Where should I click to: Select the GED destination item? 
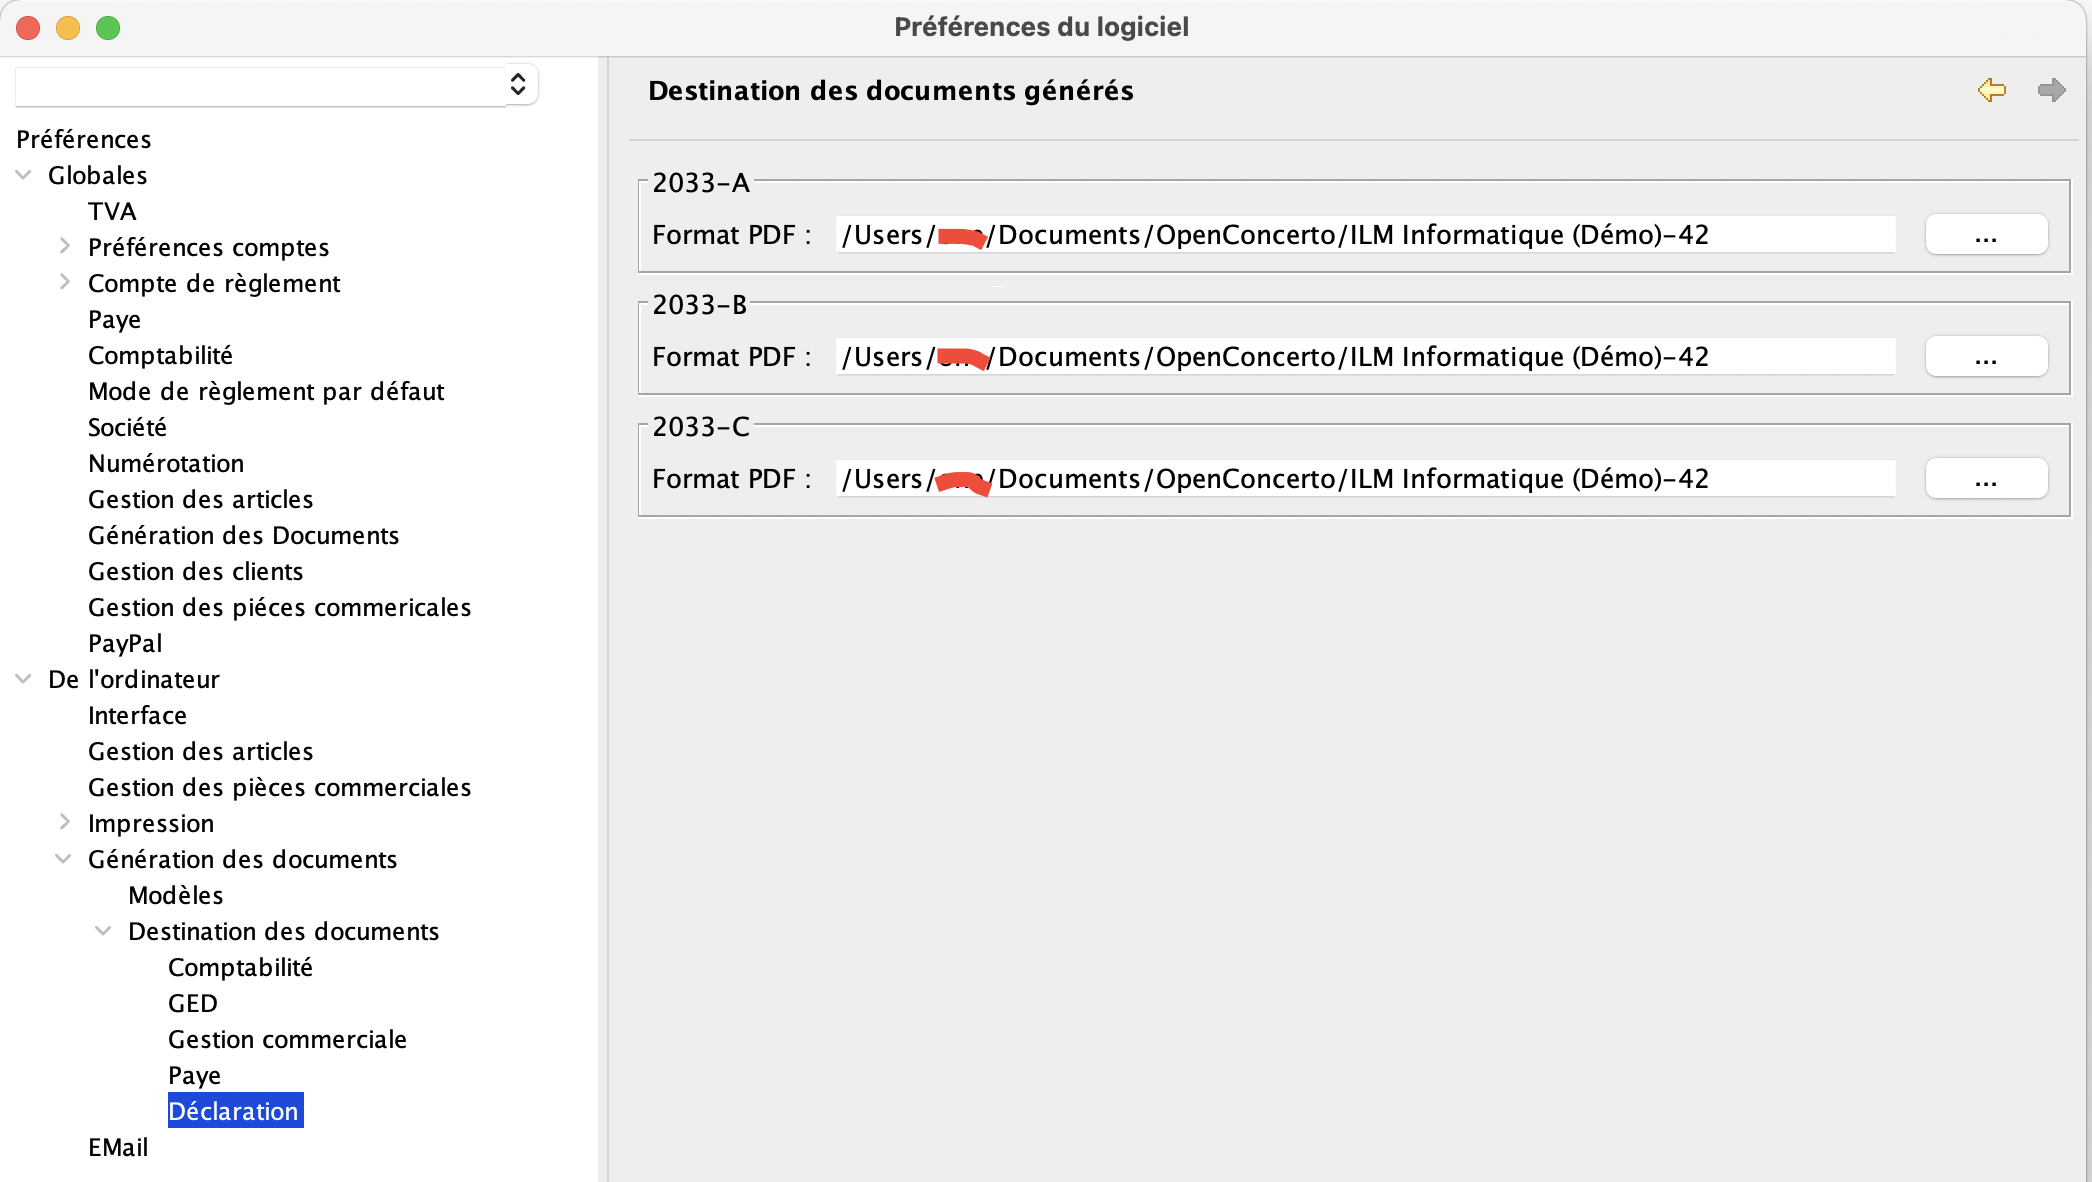193,1002
